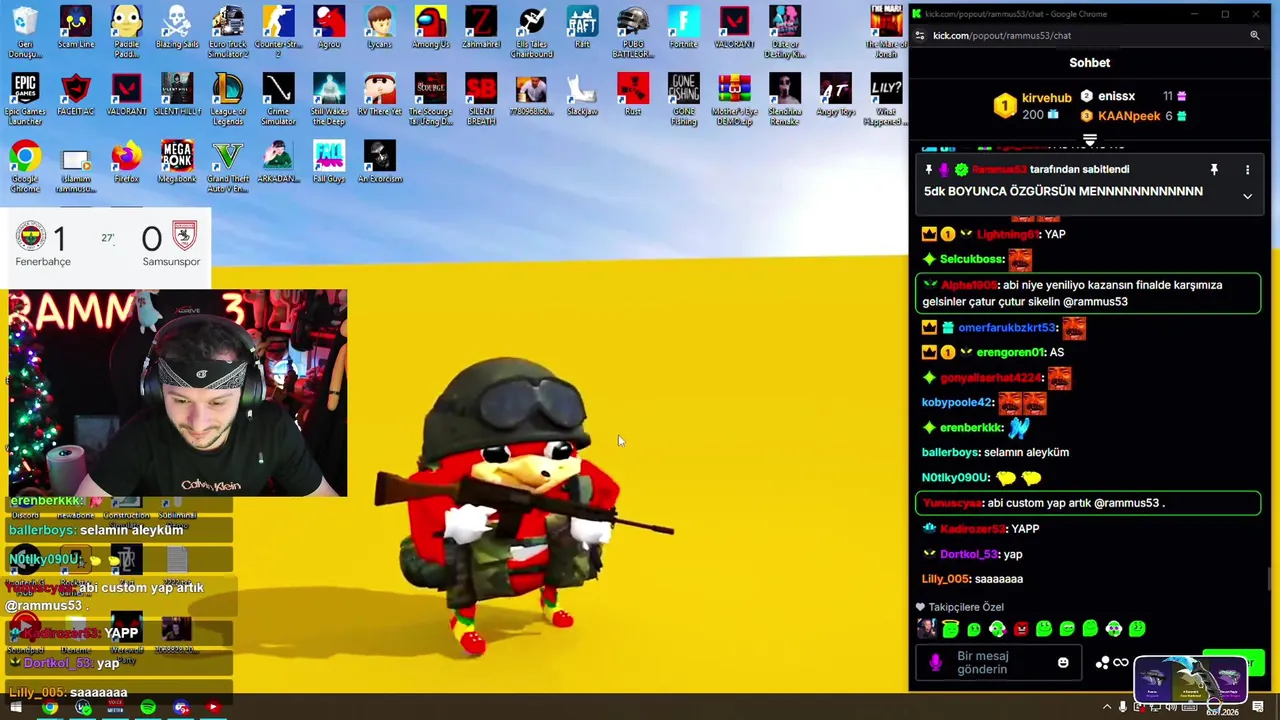
Task: Show hidden system tray icons
Action: (1107, 707)
